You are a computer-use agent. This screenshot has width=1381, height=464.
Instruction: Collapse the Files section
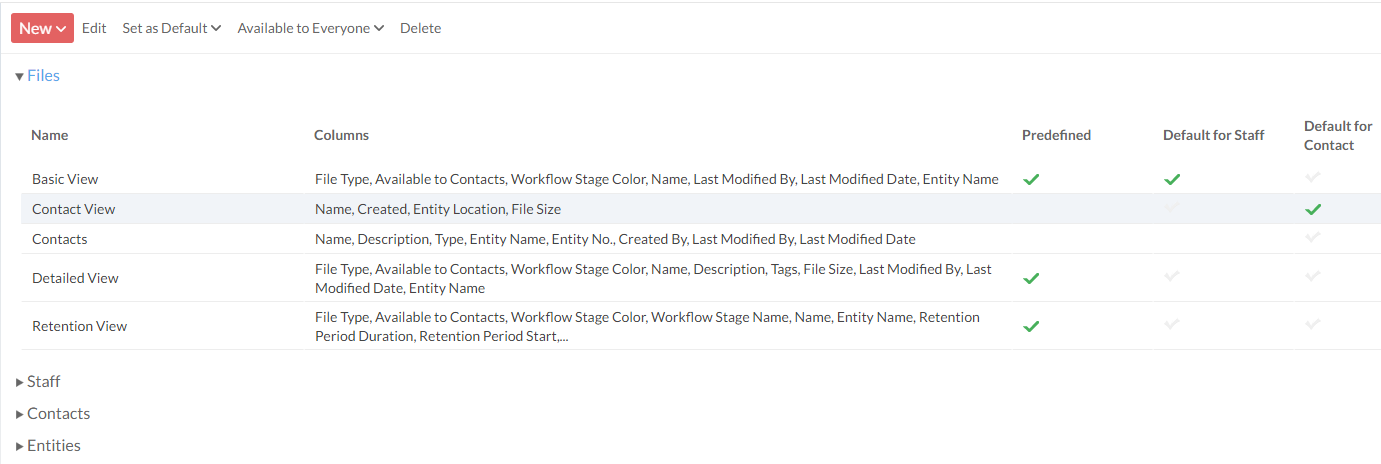point(38,76)
